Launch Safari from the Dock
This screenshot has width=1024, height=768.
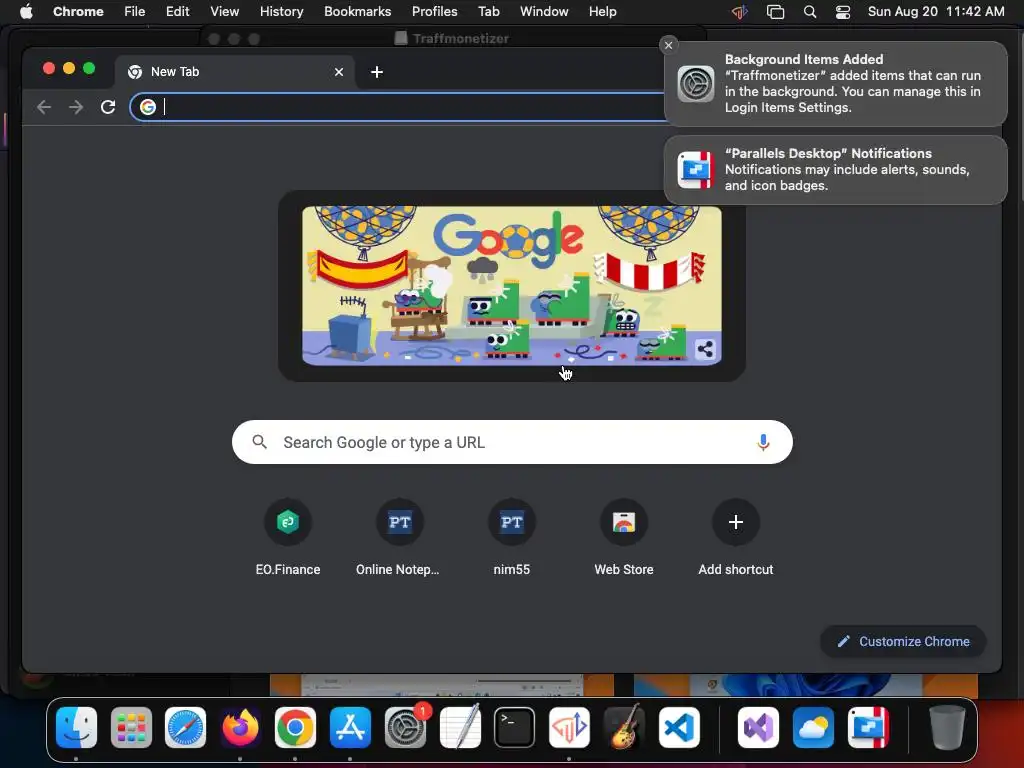point(185,727)
